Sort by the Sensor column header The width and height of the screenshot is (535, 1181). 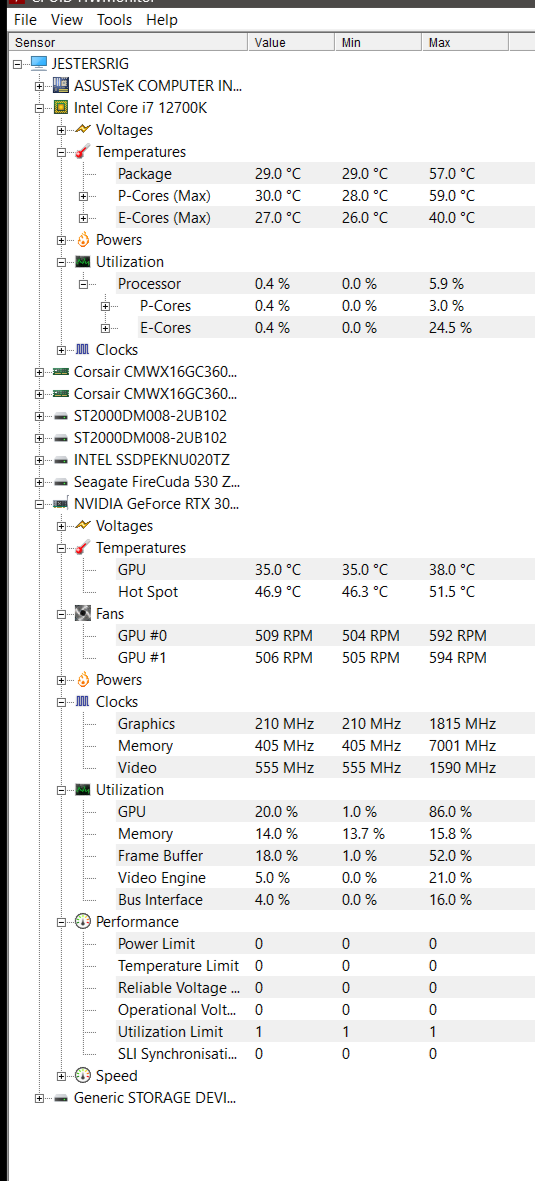(x=129, y=43)
